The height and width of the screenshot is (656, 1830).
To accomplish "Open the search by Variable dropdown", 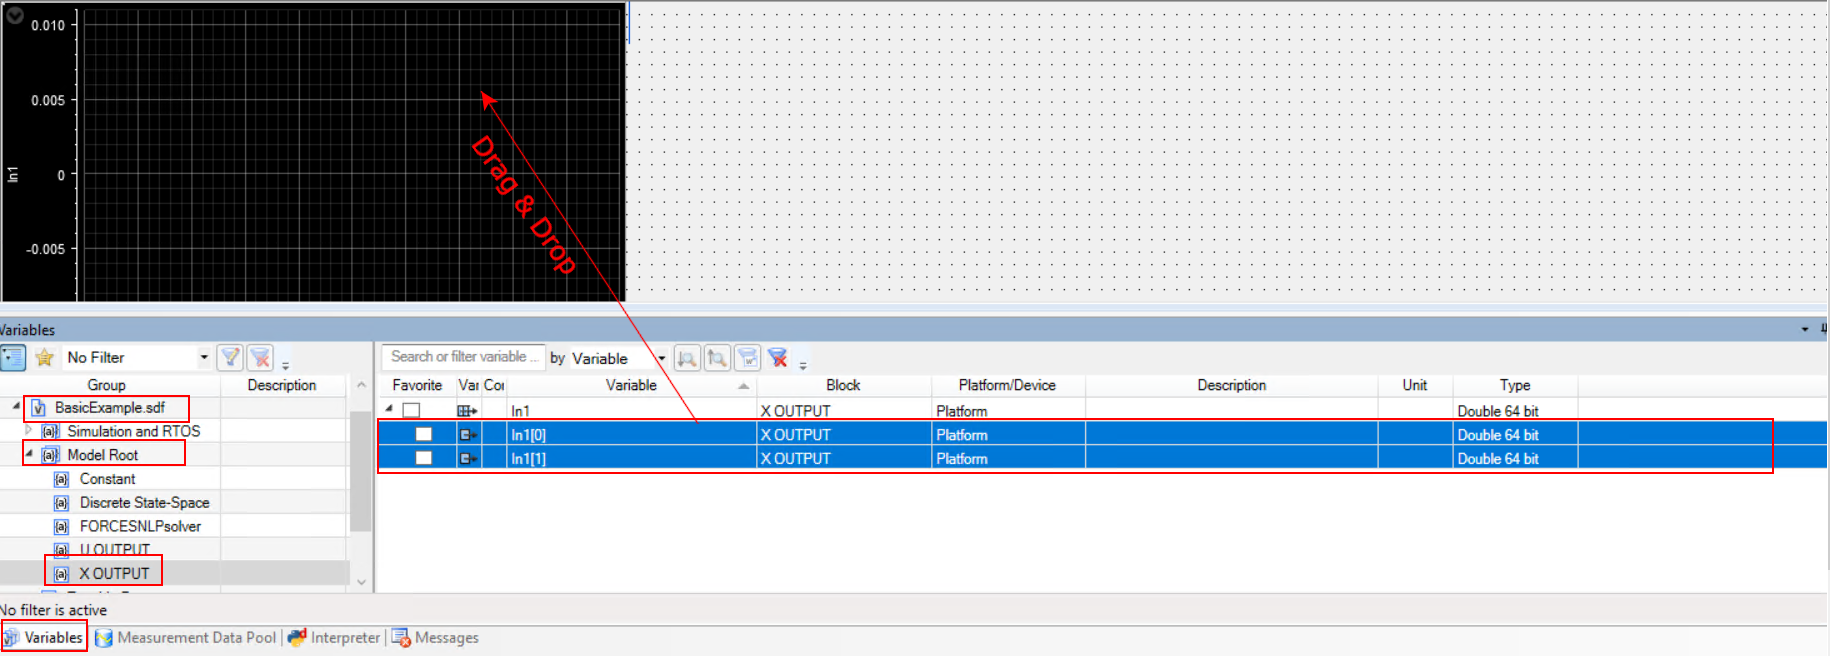I will (x=661, y=358).
